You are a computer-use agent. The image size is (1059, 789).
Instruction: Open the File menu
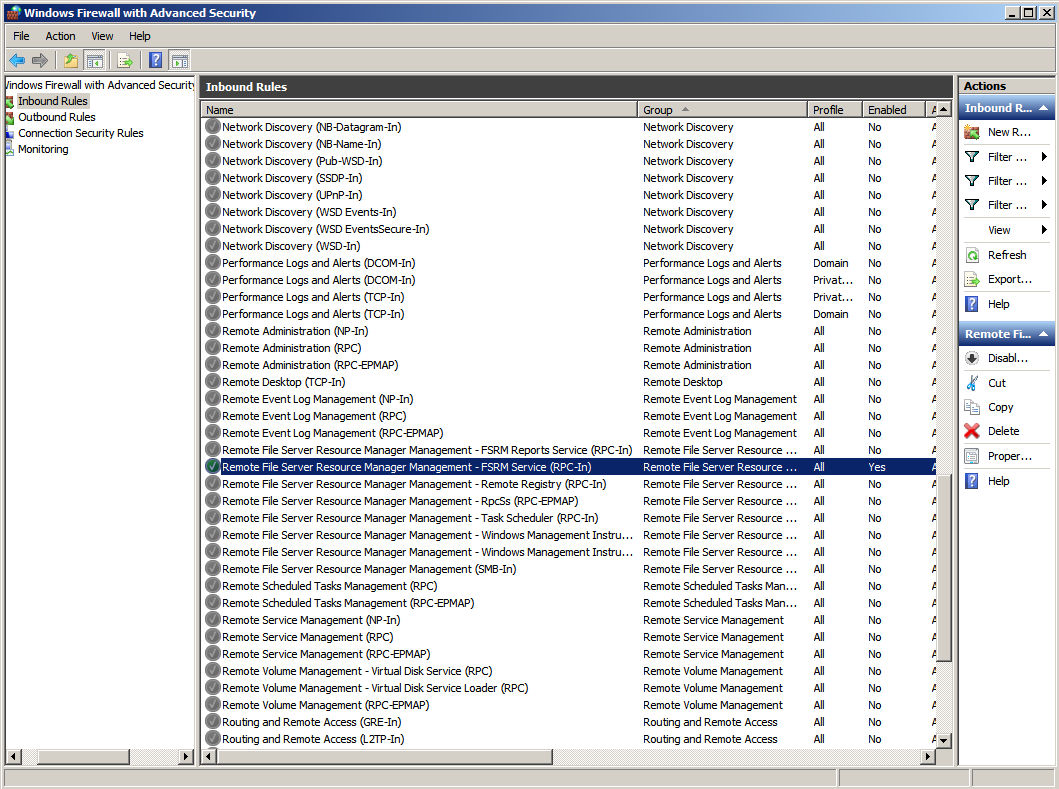[21, 36]
